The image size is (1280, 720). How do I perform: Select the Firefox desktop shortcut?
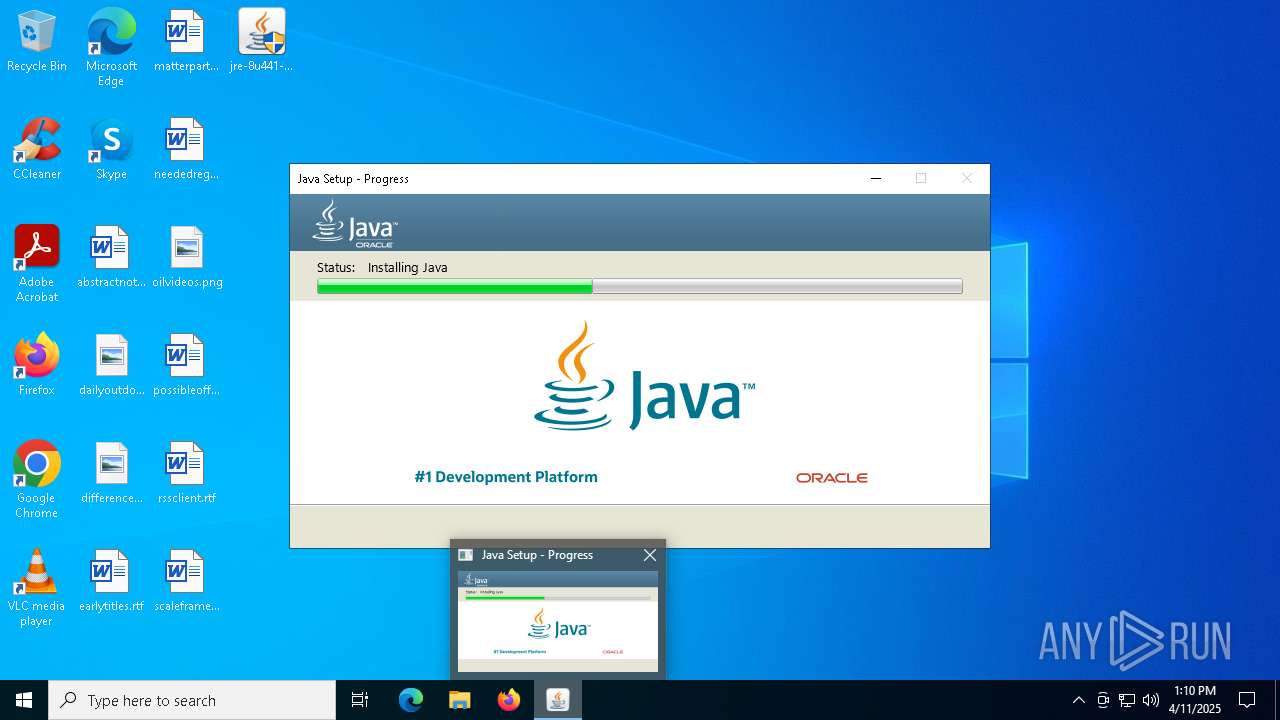click(x=37, y=365)
